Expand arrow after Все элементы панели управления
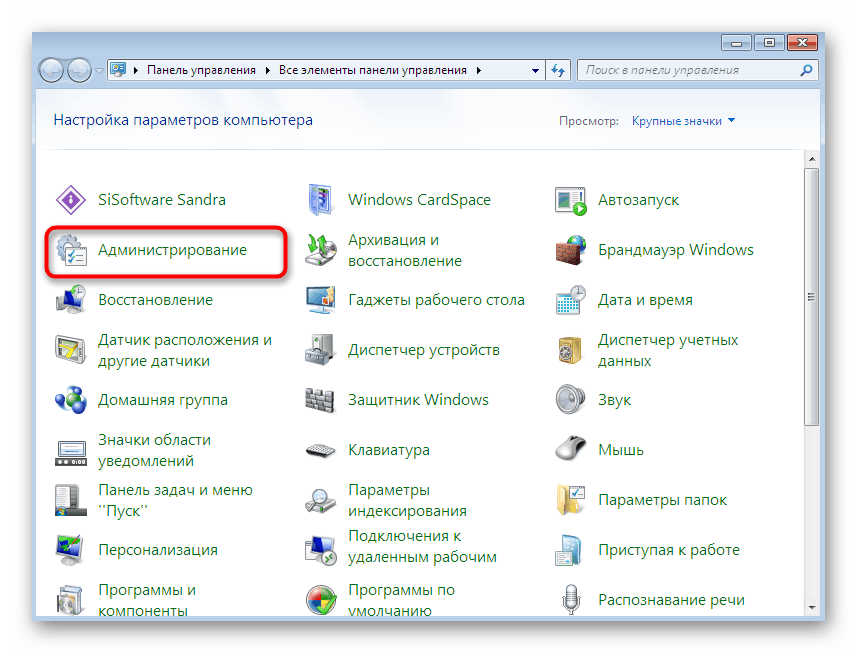857x653 pixels. (x=479, y=70)
